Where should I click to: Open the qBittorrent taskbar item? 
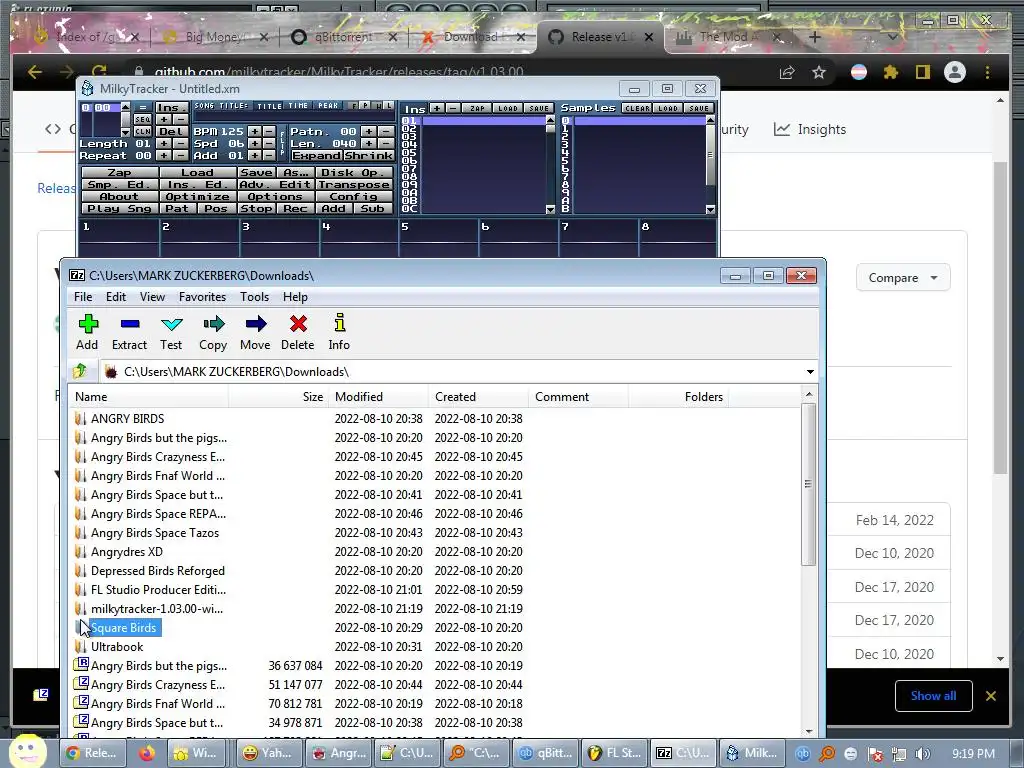click(547, 753)
